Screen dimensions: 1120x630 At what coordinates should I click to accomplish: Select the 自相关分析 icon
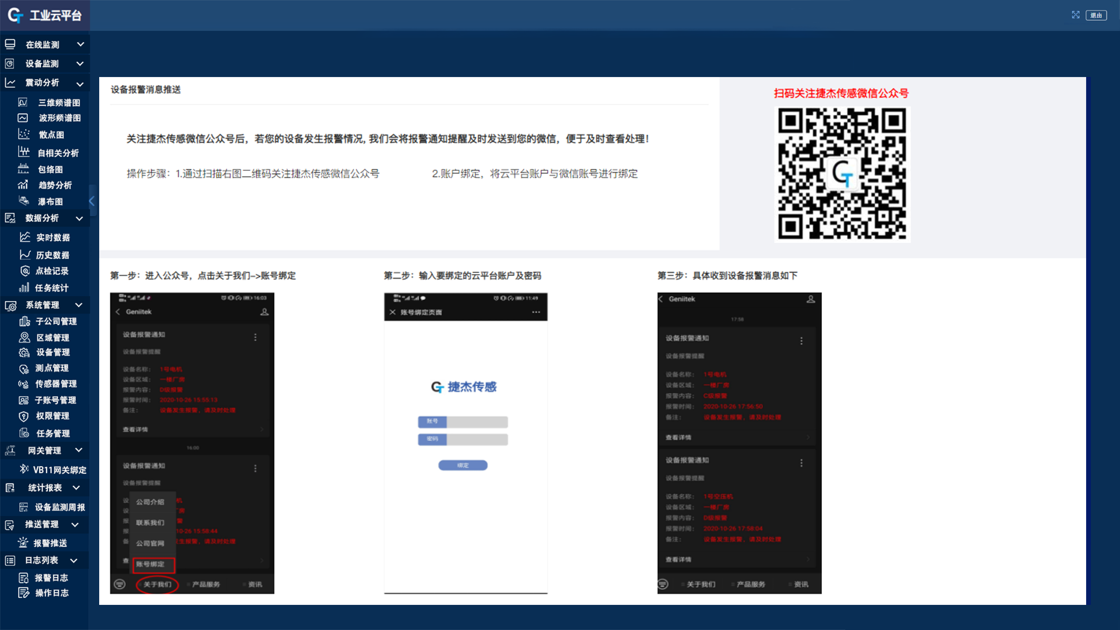tap(24, 152)
